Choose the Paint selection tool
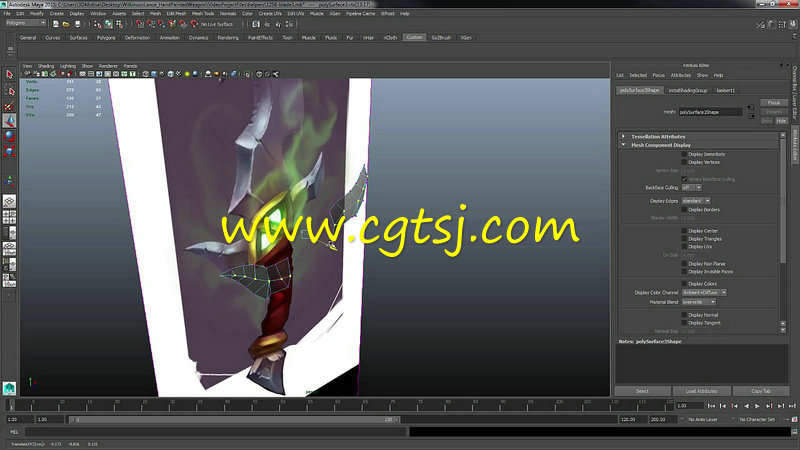The height and width of the screenshot is (450, 800). 9,106
